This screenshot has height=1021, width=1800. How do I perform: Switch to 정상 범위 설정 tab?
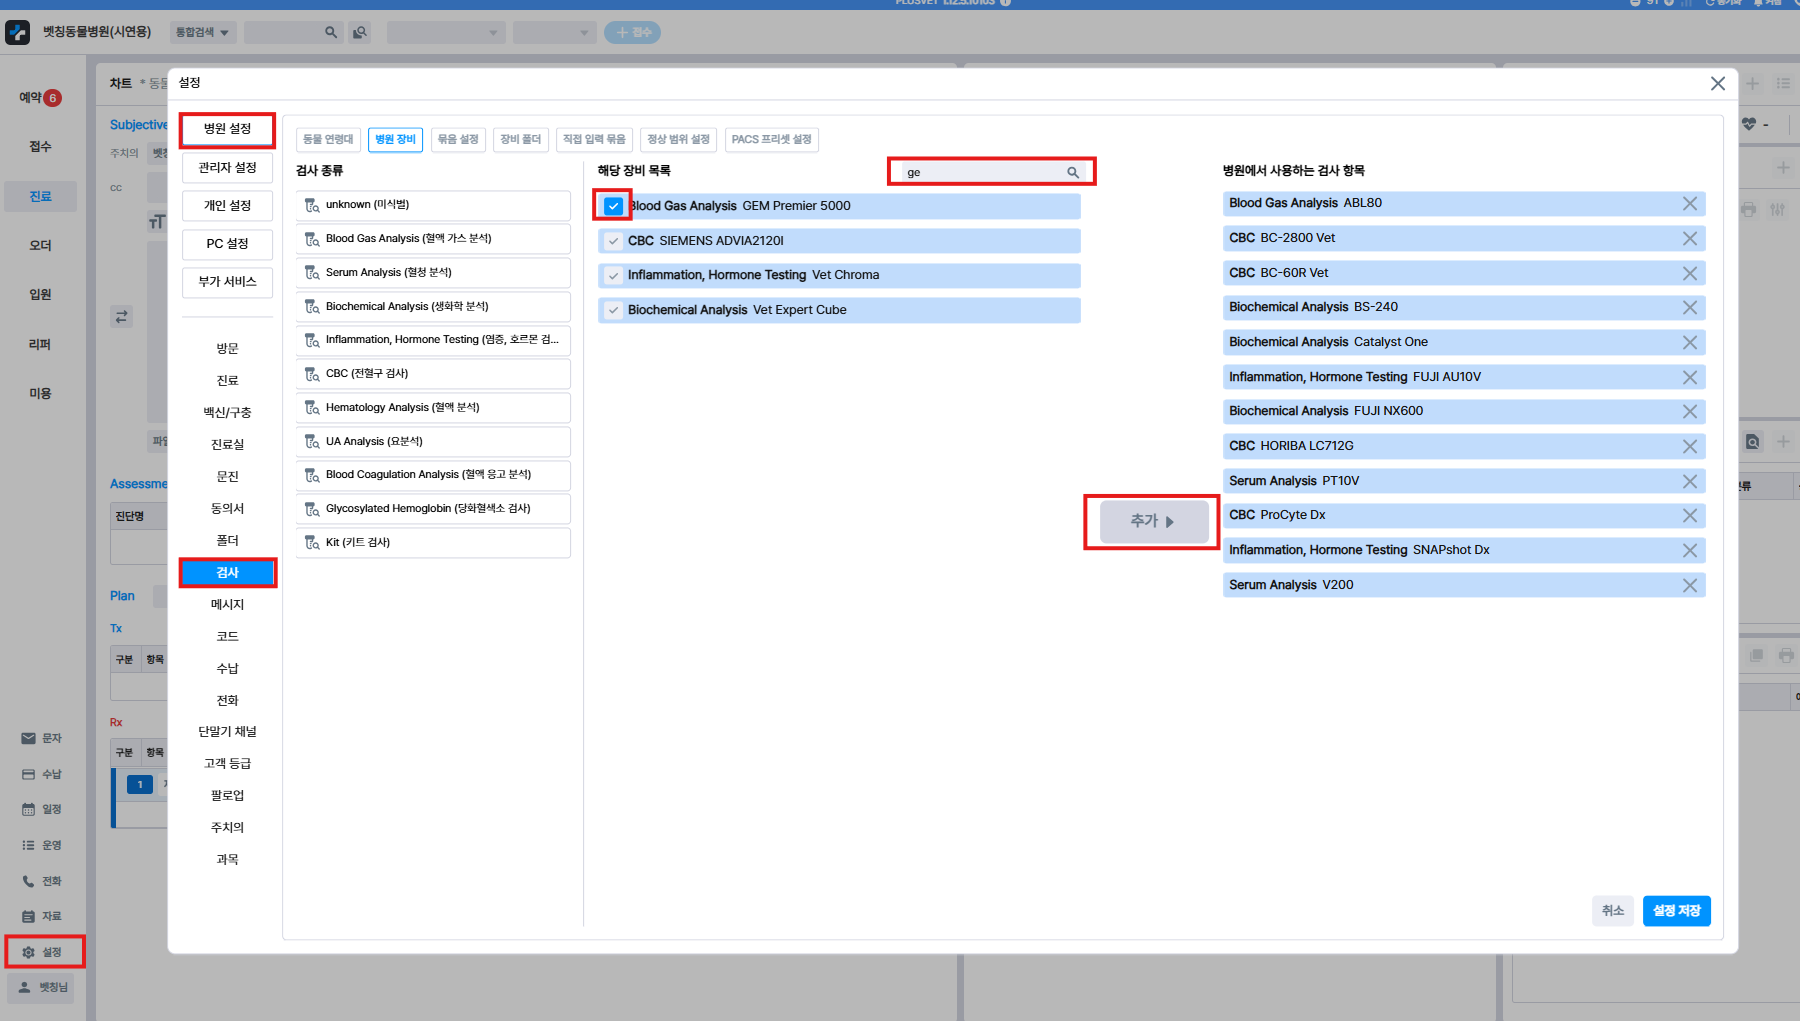click(678, 139)
